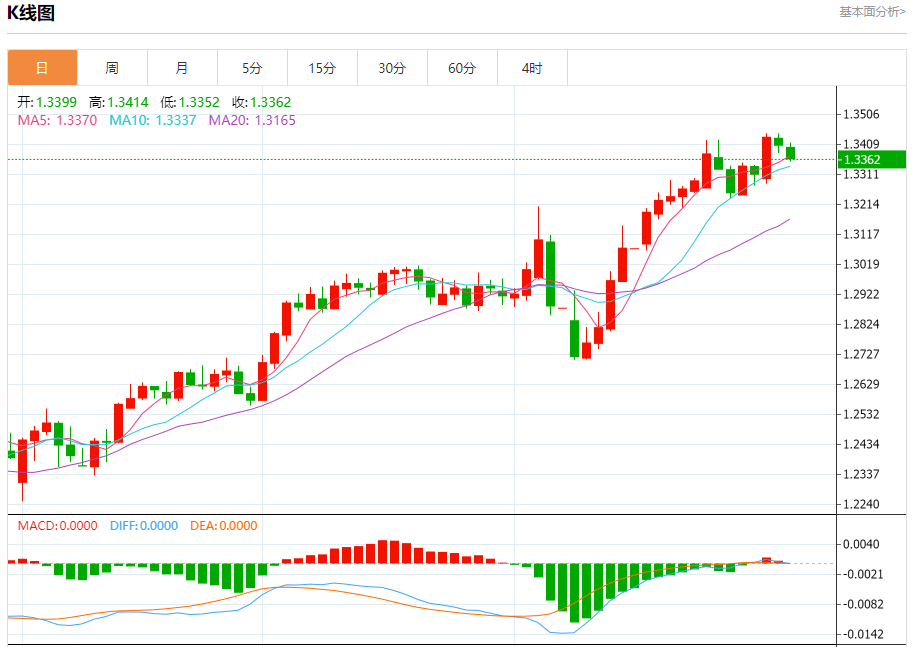Select the 60分 timeframe tab

click(x=462, y=68)
